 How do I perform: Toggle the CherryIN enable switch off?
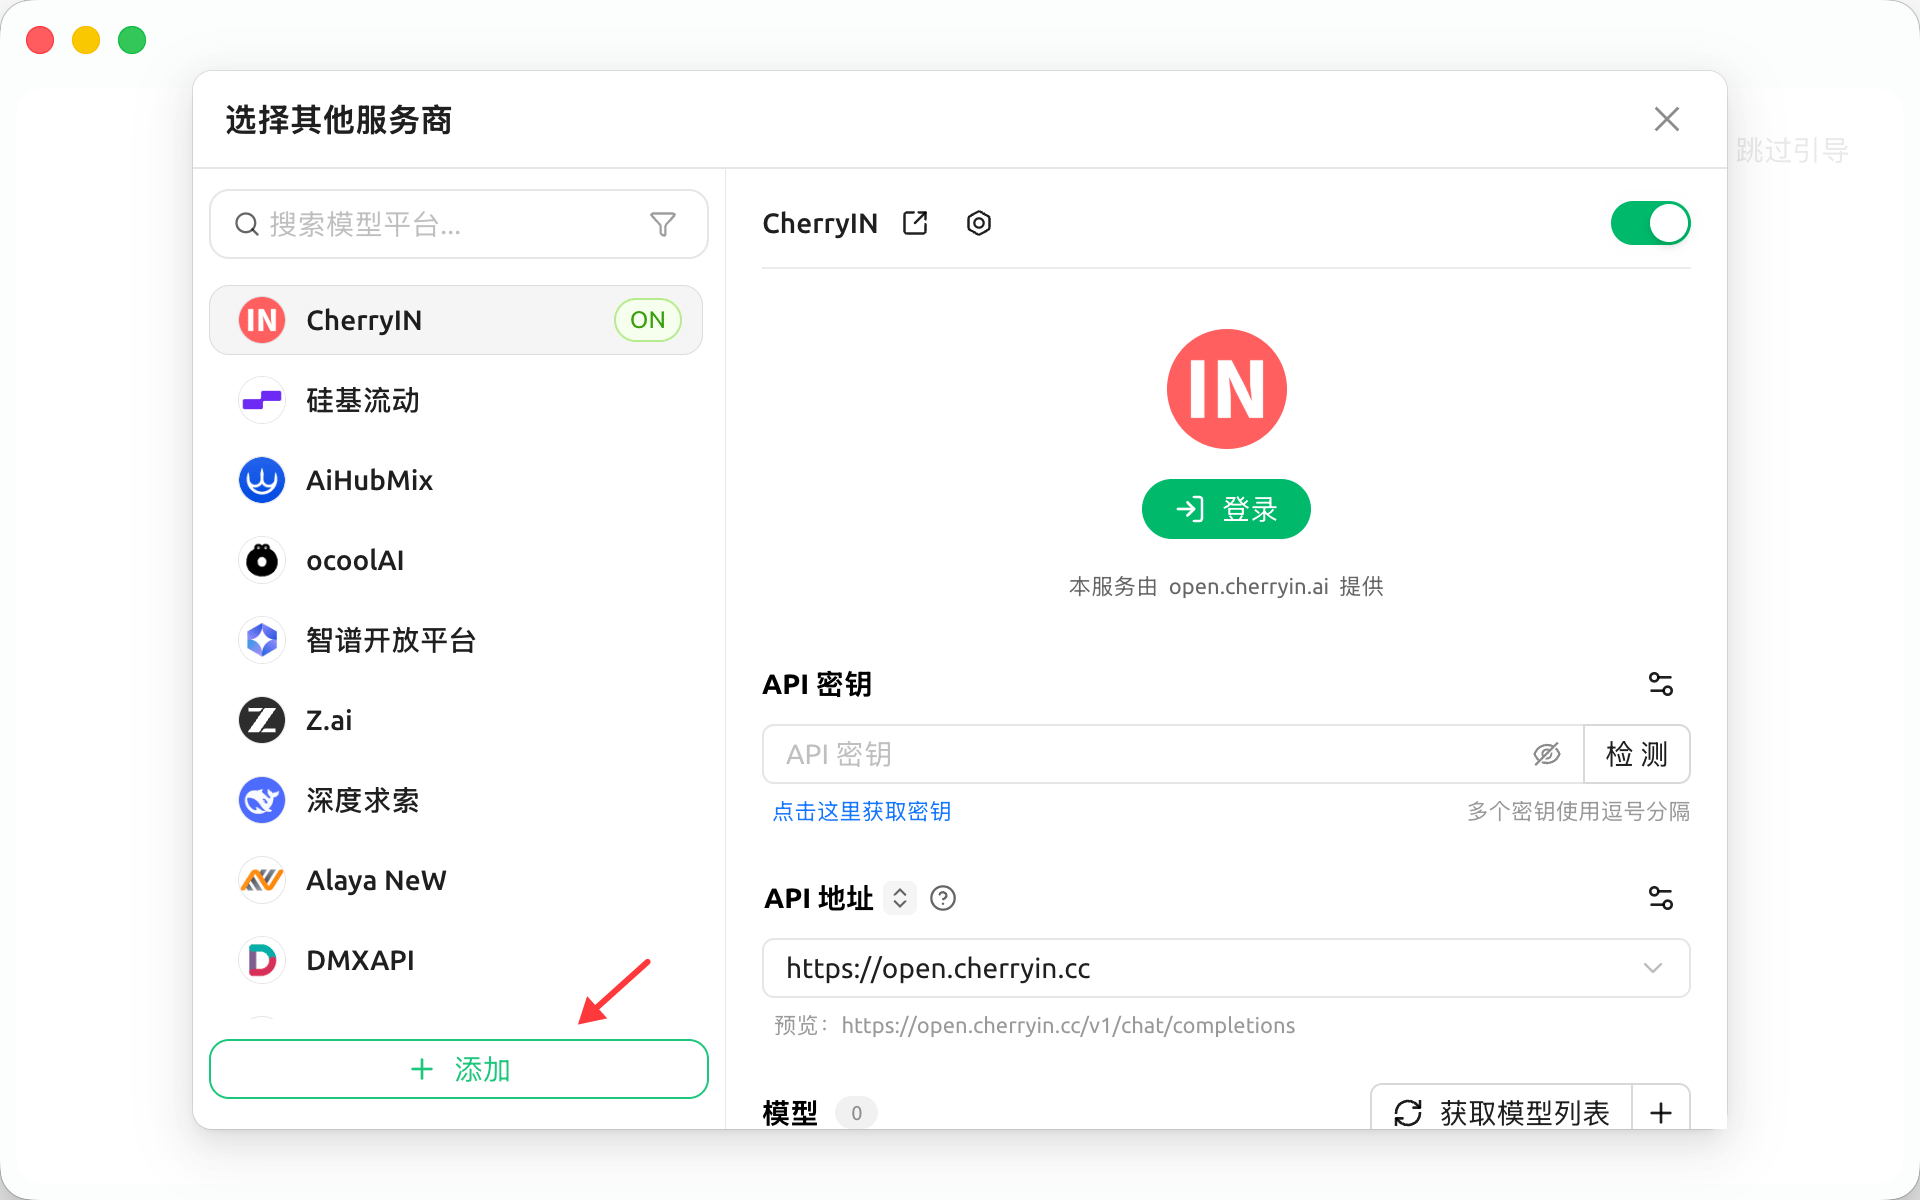[1650, 223]
